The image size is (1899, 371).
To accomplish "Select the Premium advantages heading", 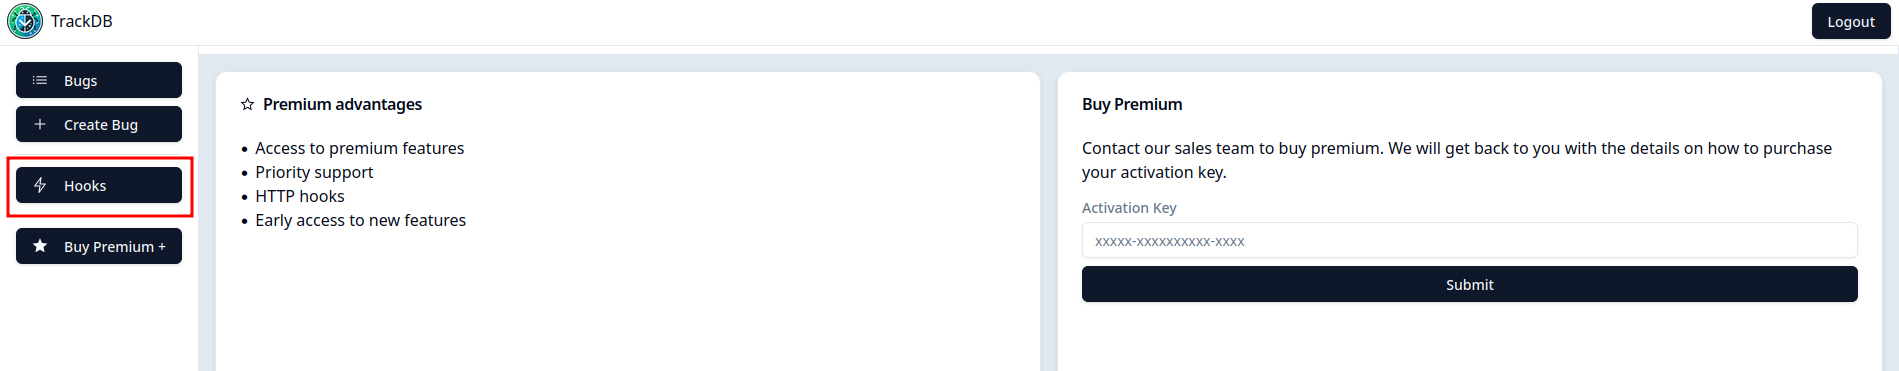I will tap(342, 104).
